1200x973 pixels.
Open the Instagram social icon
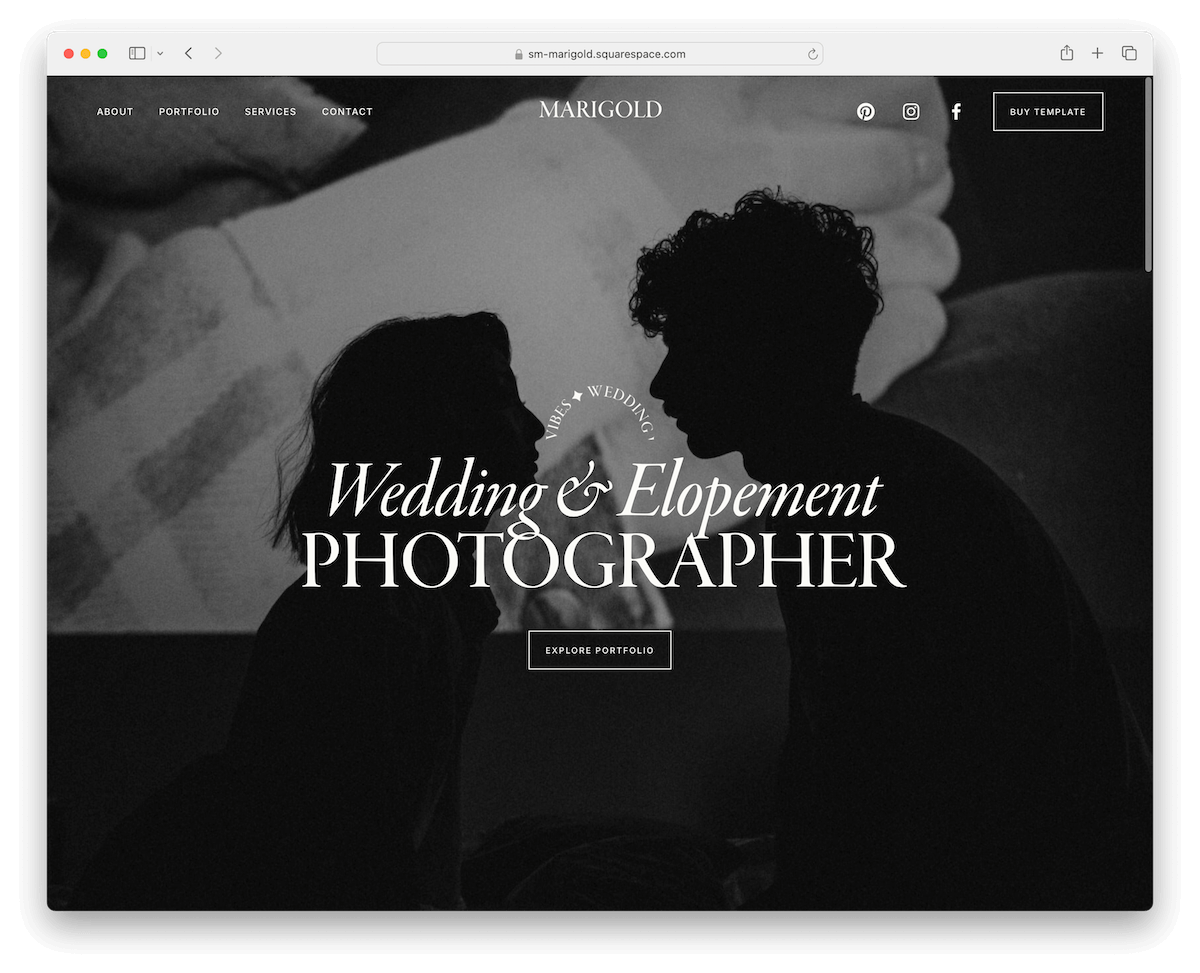pyautogui.click(x=910, y=111)
